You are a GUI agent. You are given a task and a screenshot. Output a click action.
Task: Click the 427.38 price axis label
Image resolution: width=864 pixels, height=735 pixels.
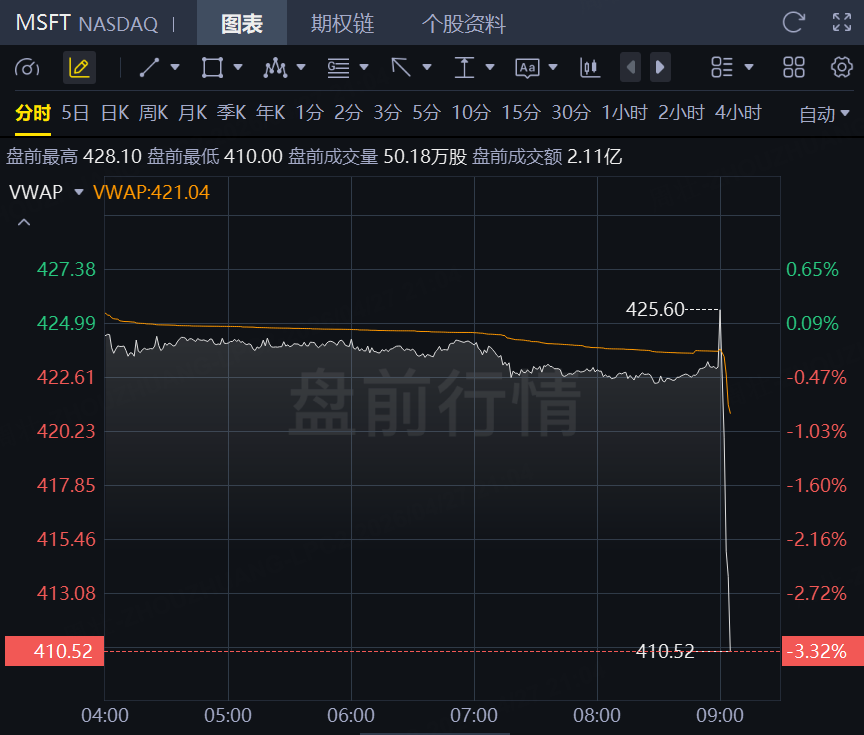66,269
